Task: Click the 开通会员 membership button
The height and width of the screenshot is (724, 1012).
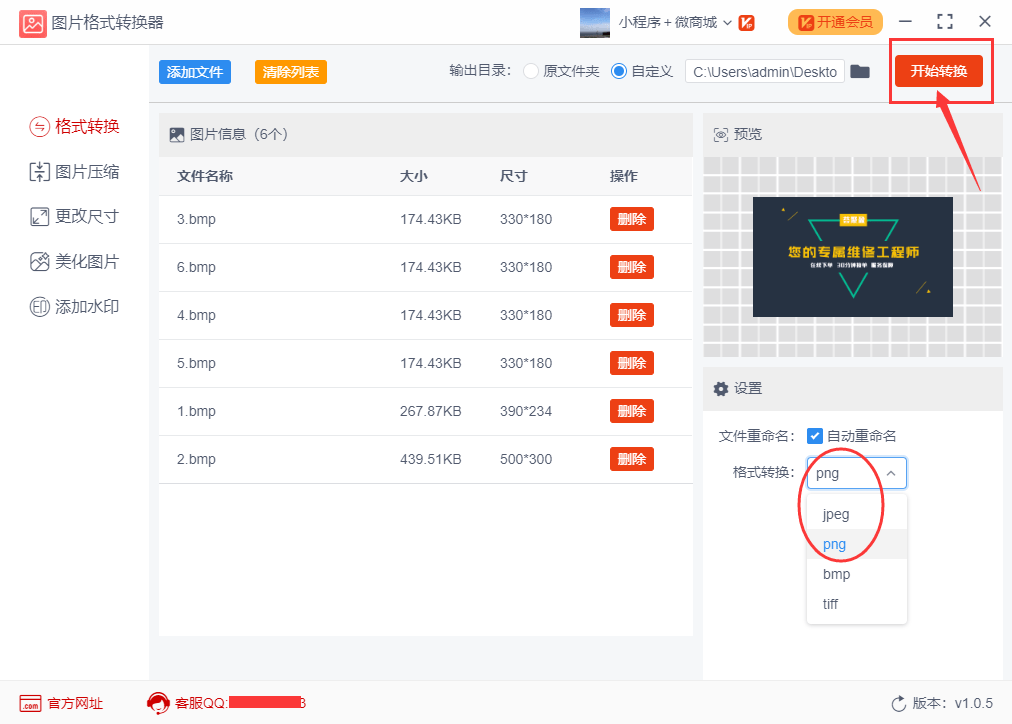Action: pos(834,21)
